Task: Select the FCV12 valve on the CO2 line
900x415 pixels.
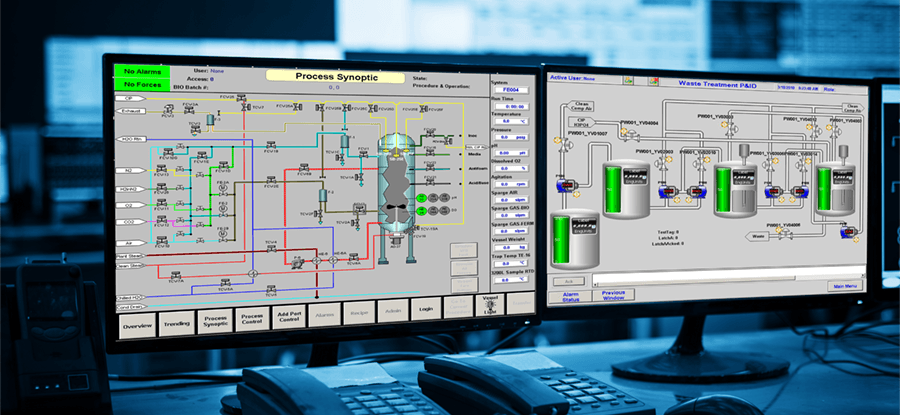Action: pos(161,220)
